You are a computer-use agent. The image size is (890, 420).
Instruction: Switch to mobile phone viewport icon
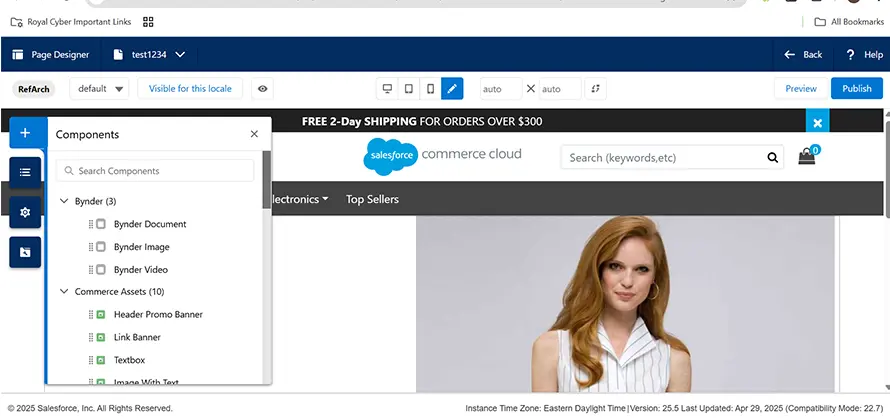tap(430, 89)
